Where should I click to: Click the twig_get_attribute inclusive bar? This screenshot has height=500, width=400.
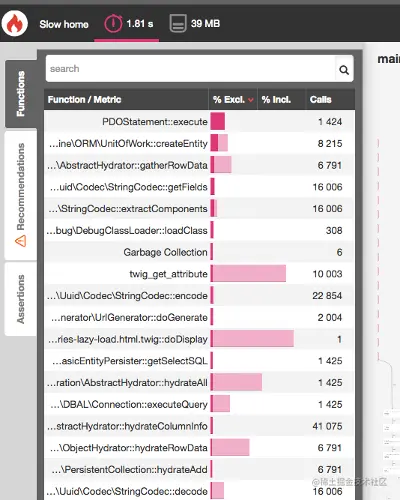(249, 274)
